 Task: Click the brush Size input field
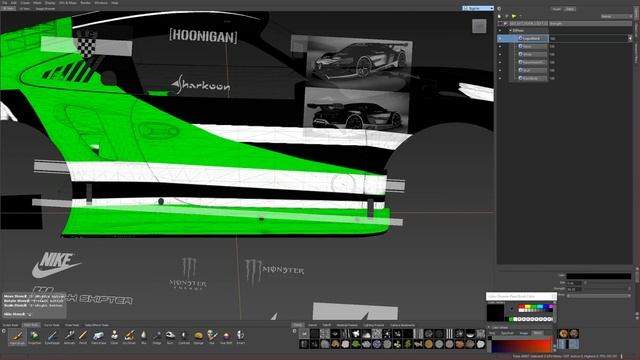point(574,283)
